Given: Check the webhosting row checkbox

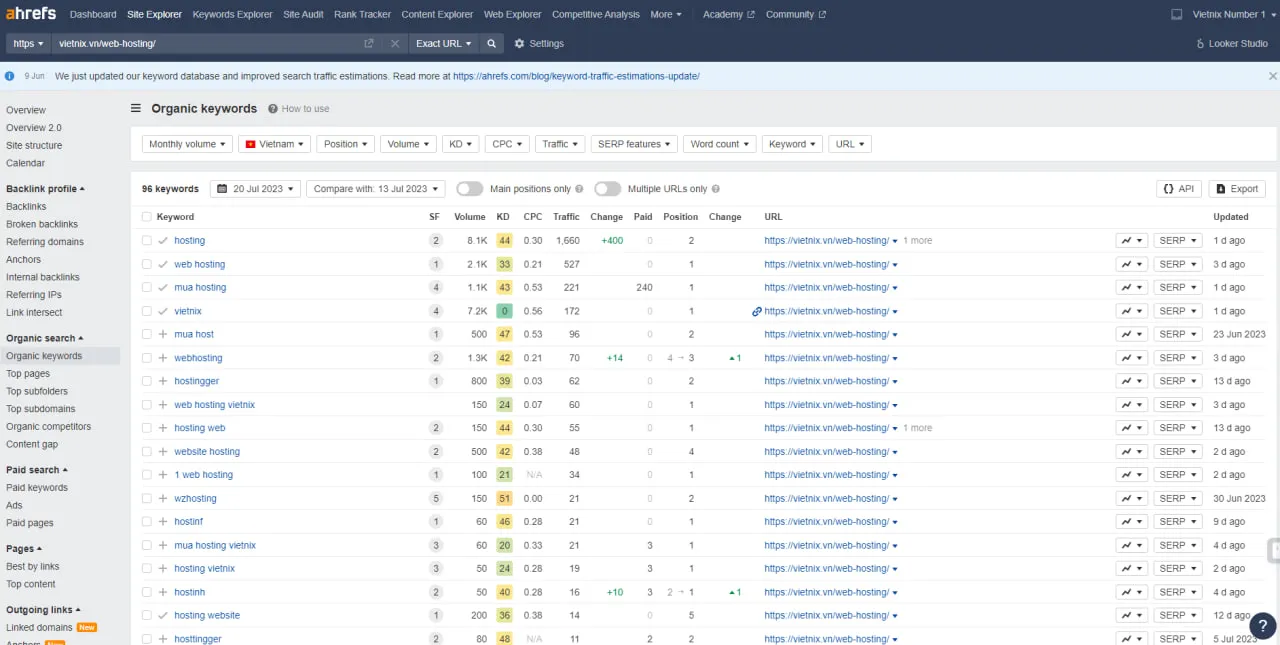Looking at the screenshot, I should pyautogui.click(x=147, y=358).
